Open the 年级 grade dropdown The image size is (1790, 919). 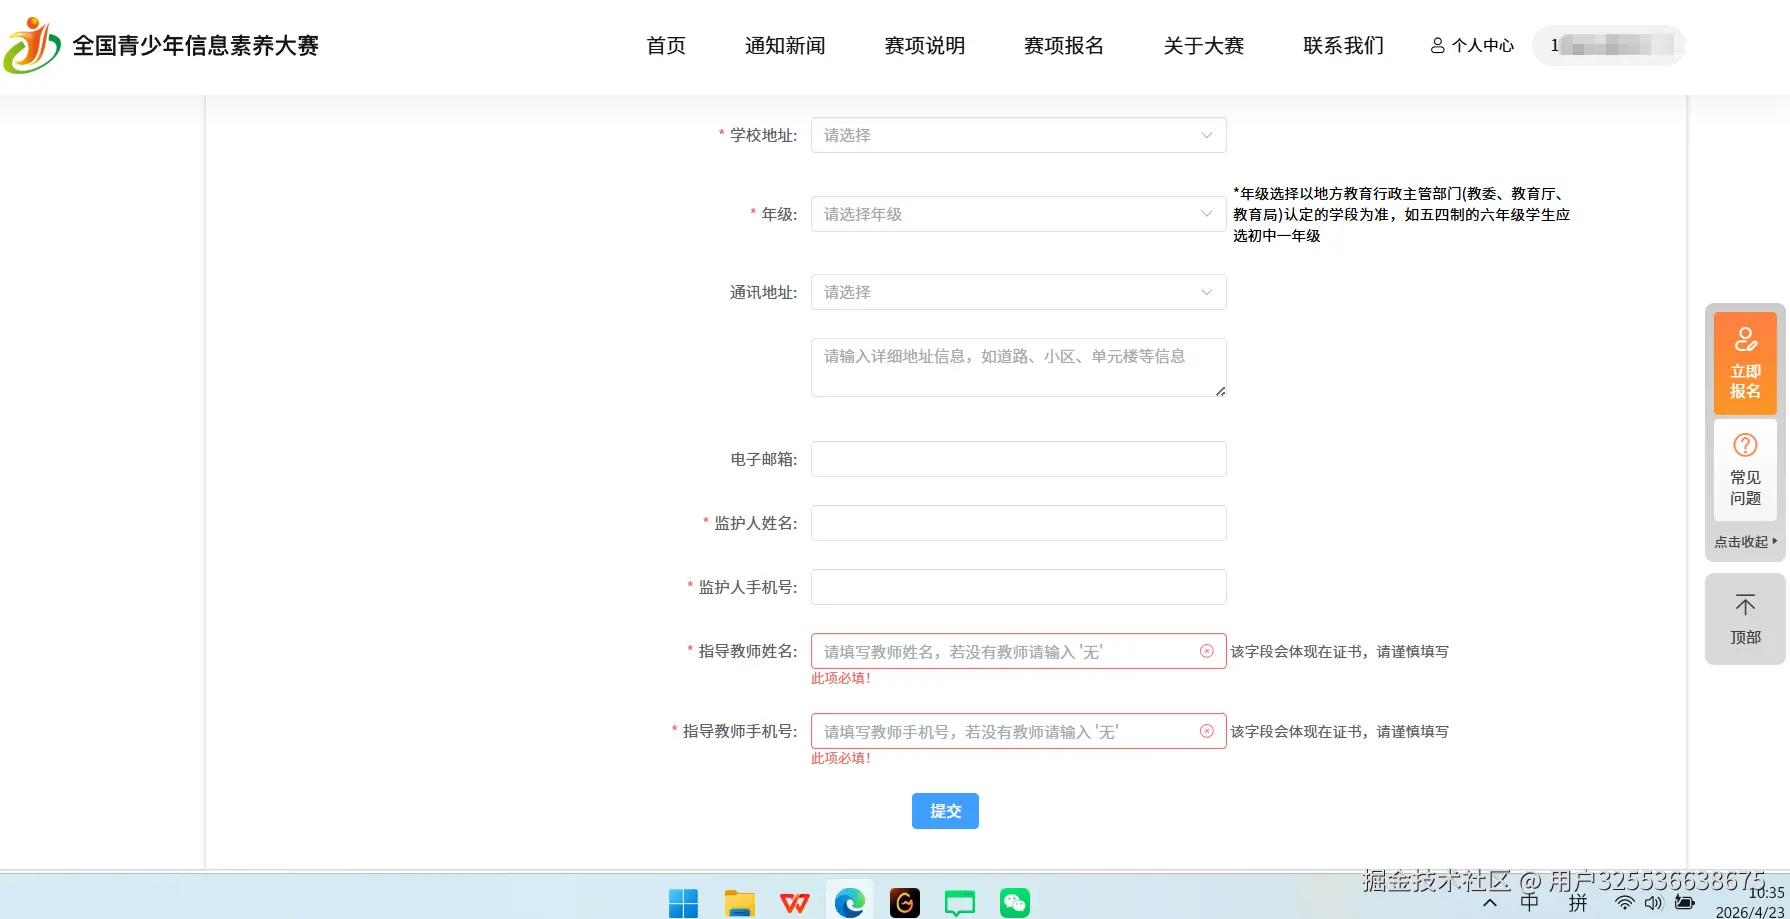(1018, 214)
